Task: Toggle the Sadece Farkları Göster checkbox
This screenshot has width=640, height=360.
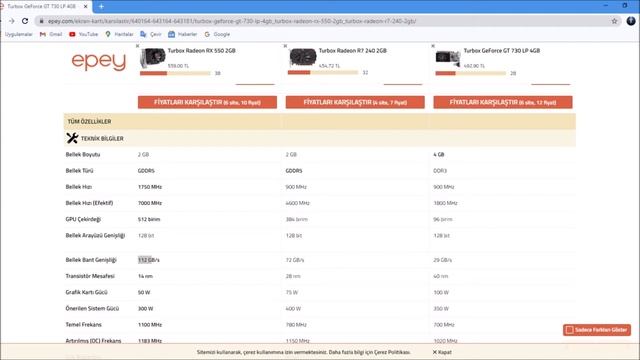Action: (570, 330)
